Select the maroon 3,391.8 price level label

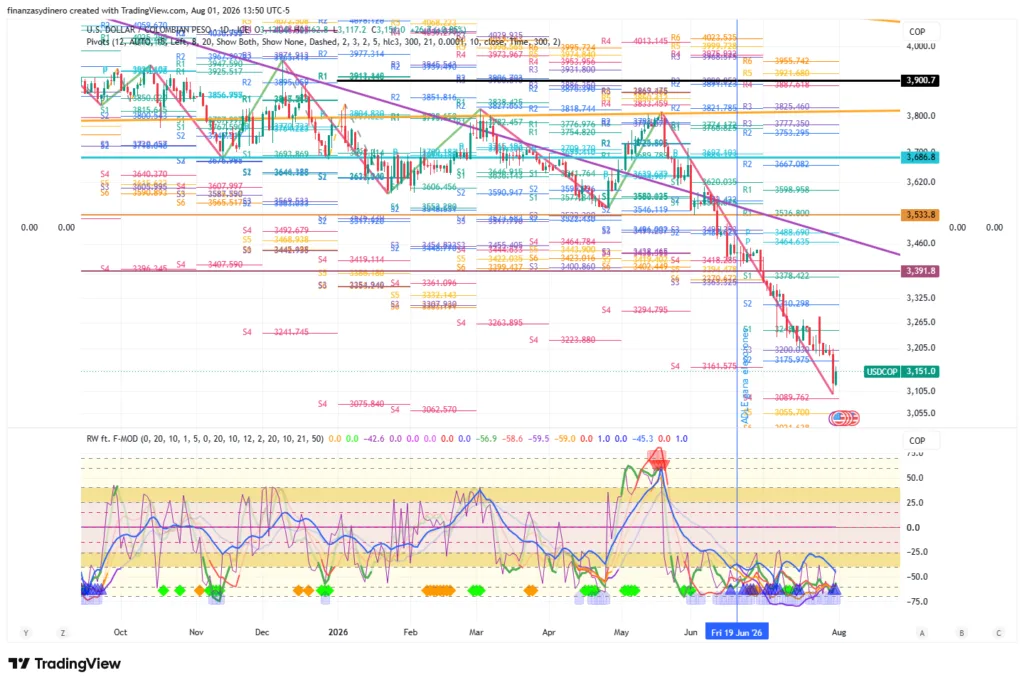tap(920, 271)
